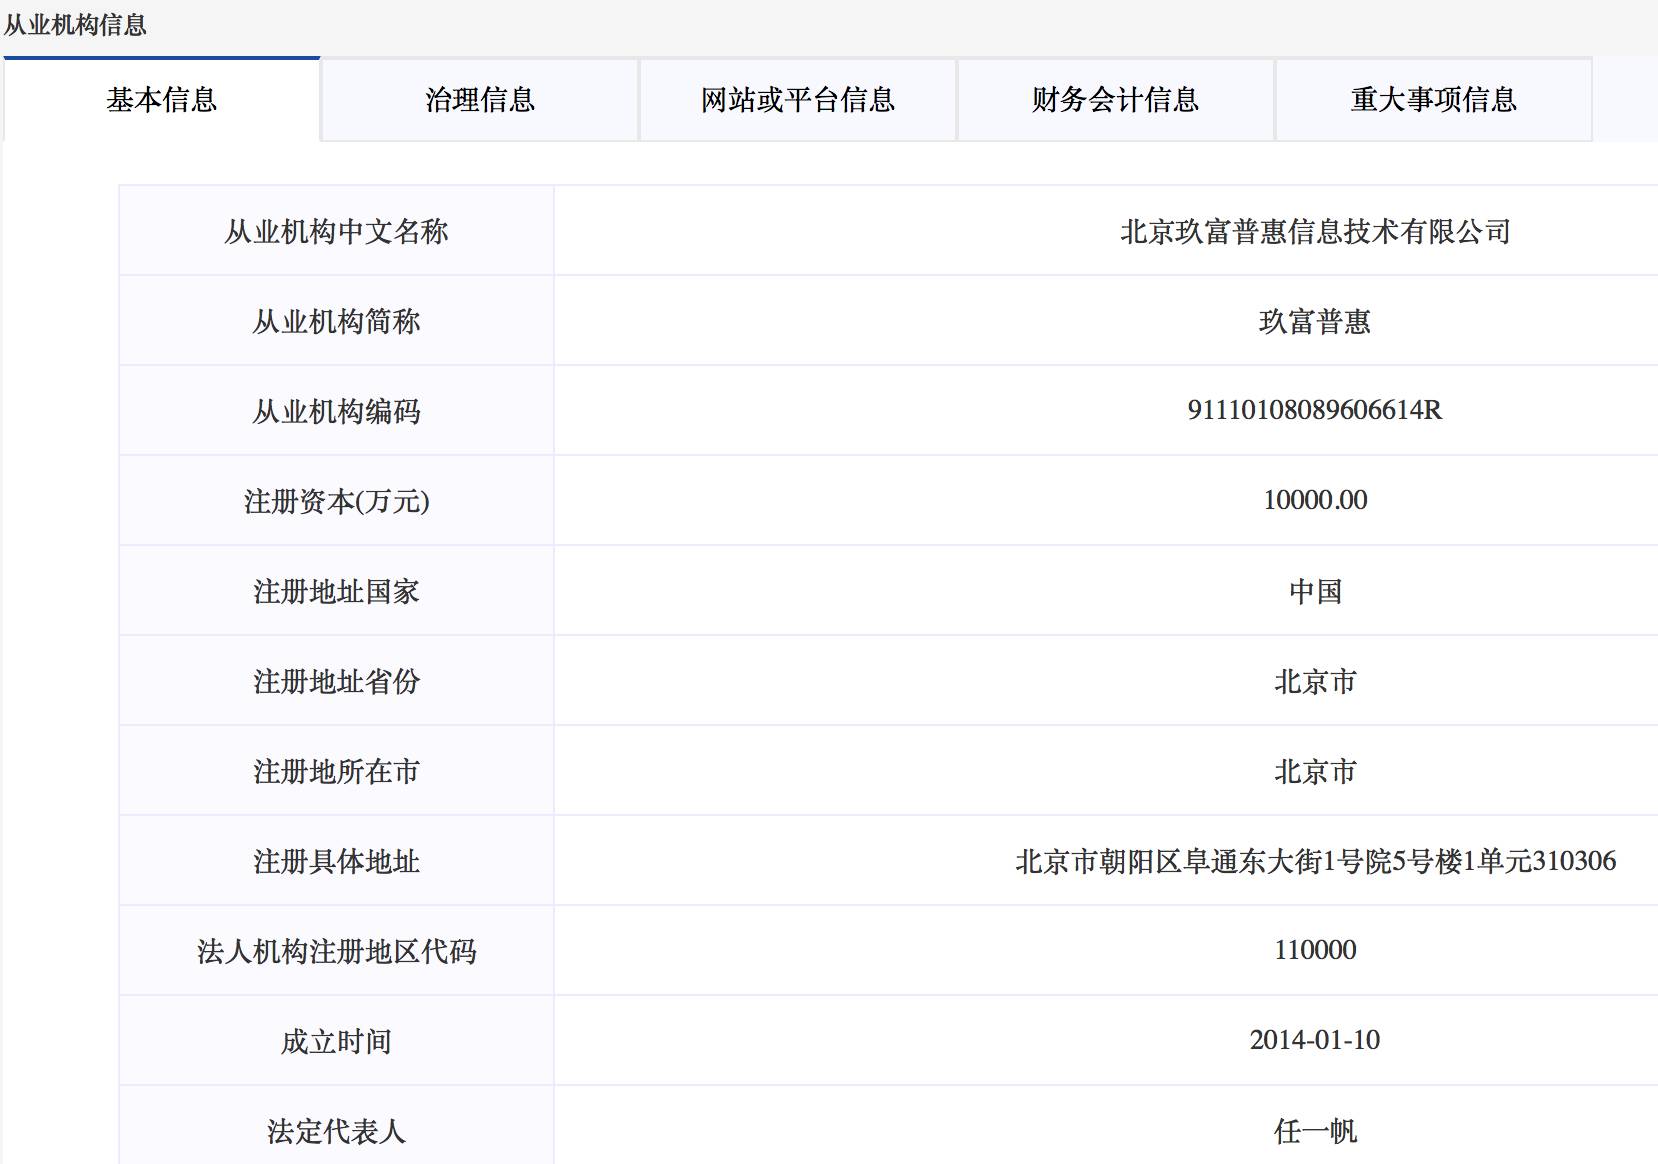Viewport: 1658px width, 1164px height.
Task: Select 北京市 in the 注册地所在市 row
Action: [x=1315, y=770]
